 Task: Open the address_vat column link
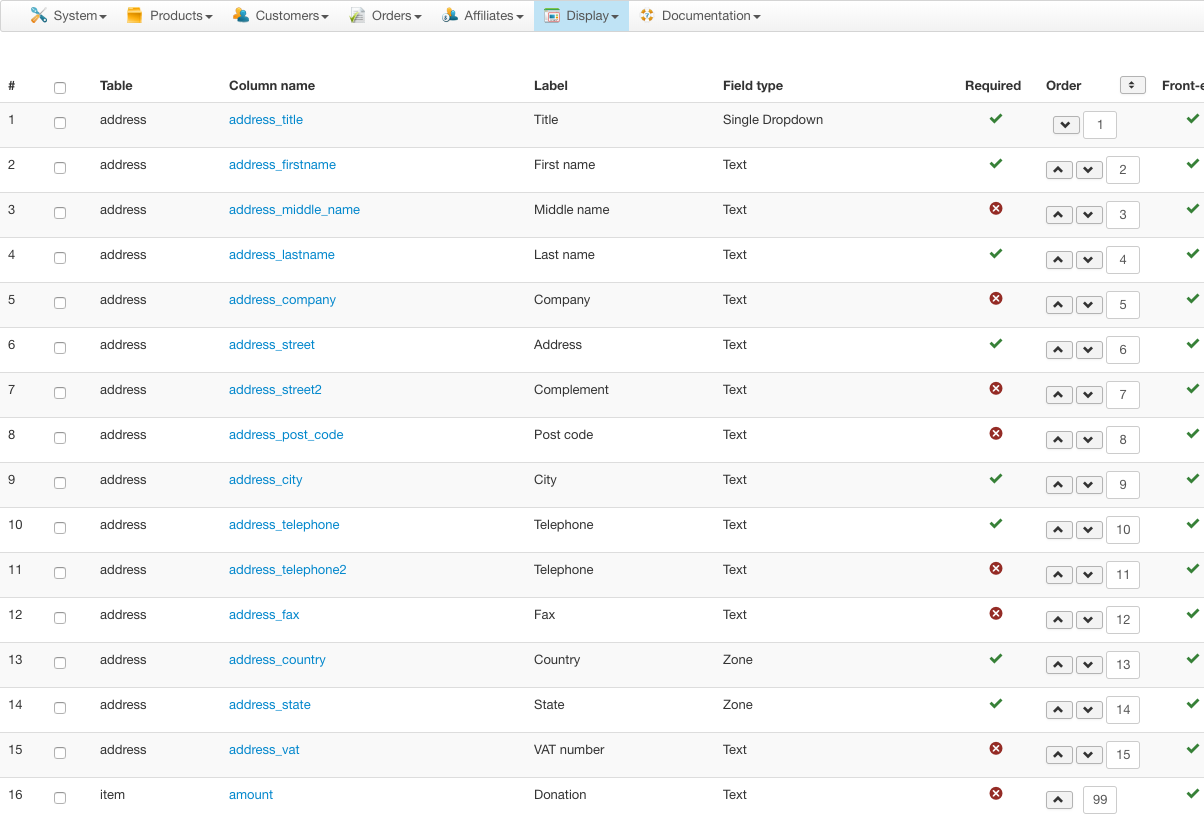click(x=264, y=750)
